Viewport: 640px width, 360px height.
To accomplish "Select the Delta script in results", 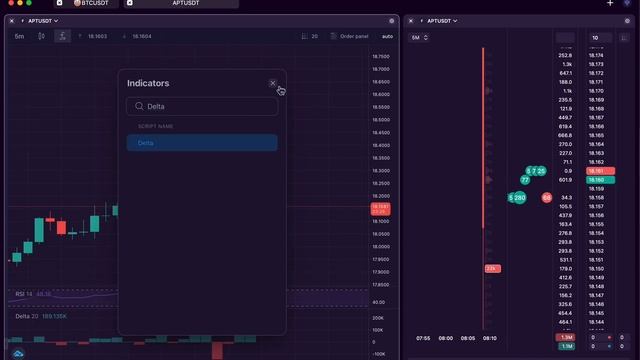I will pyautogui.click(x=202, y=143).
